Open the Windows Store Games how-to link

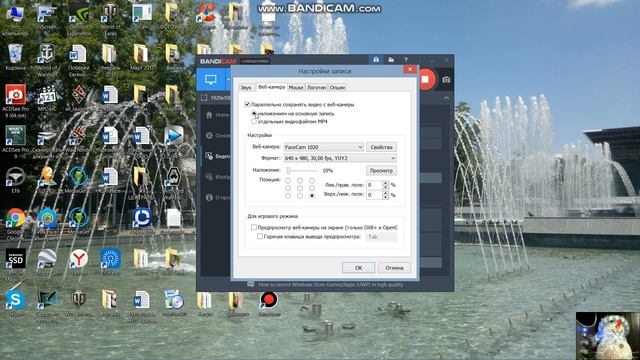[331, 284]
